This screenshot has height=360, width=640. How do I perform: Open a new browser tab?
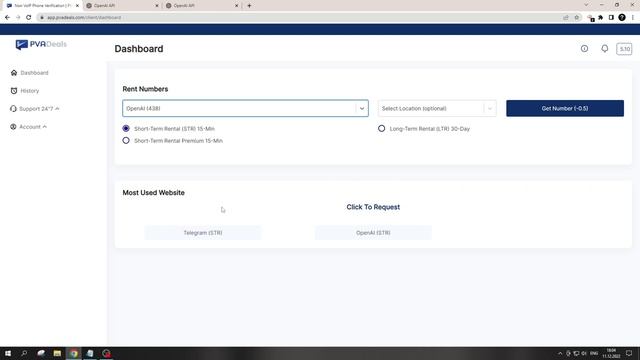click(x=249, y=6)
